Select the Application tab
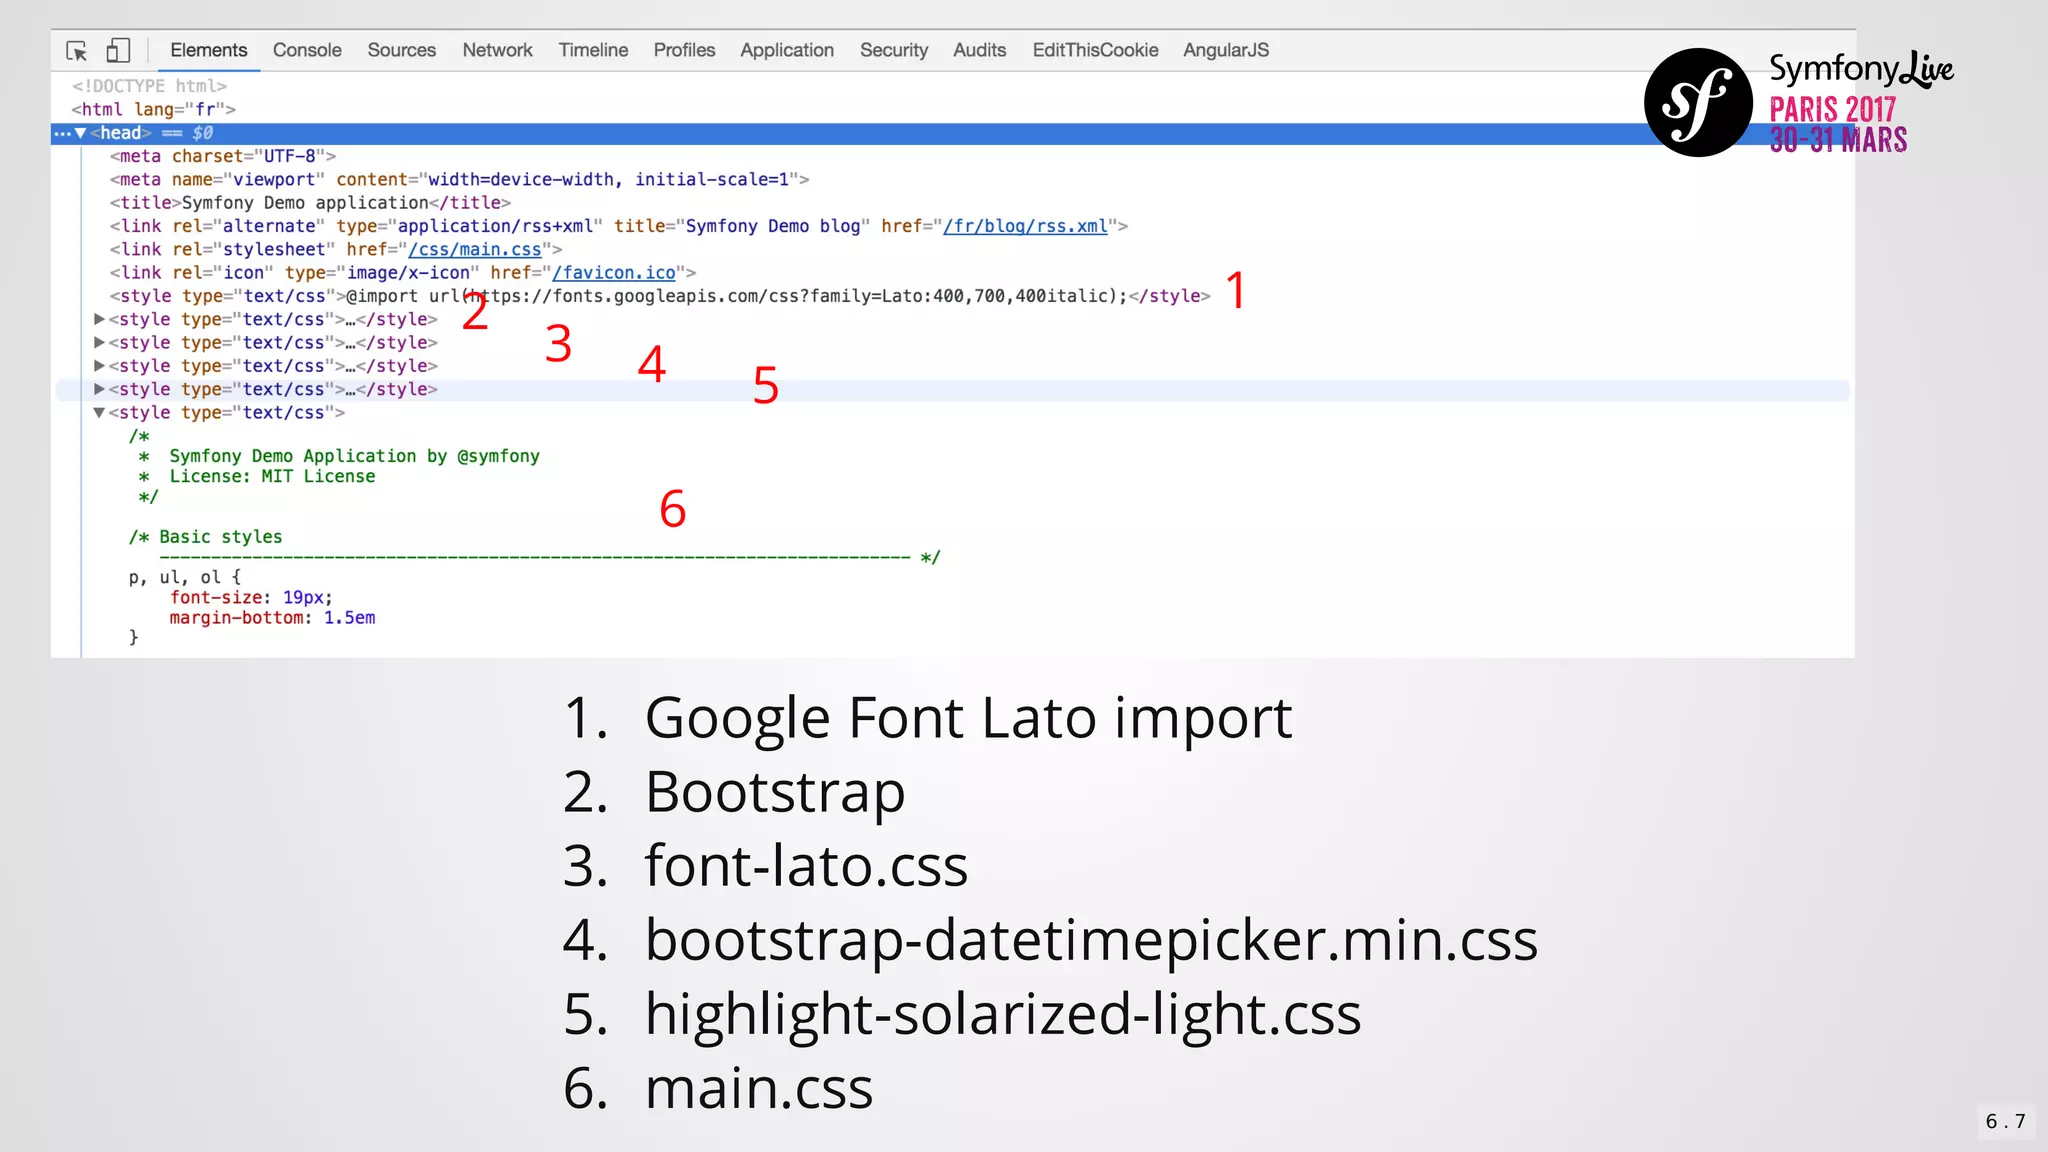 pos(786,50)
